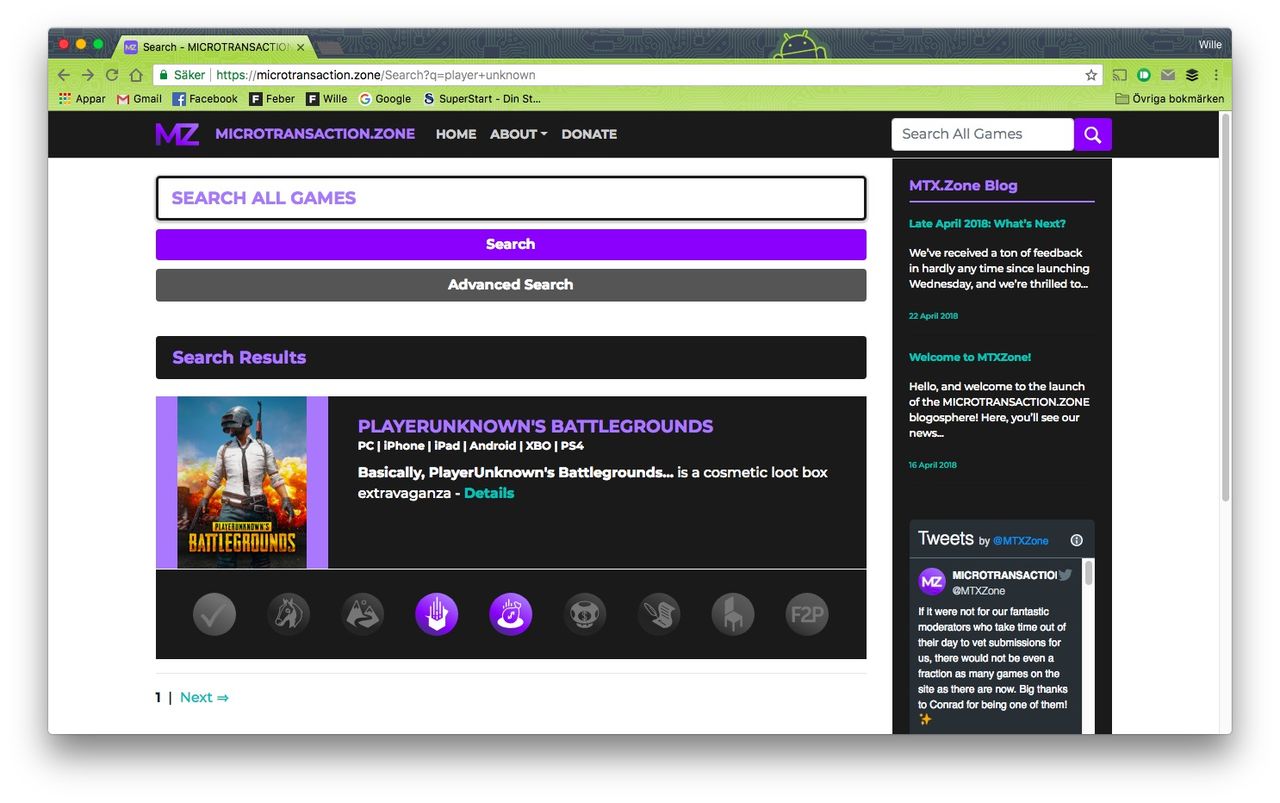
Task: Click the mountain path badge icon
Action: coord(362,614)
